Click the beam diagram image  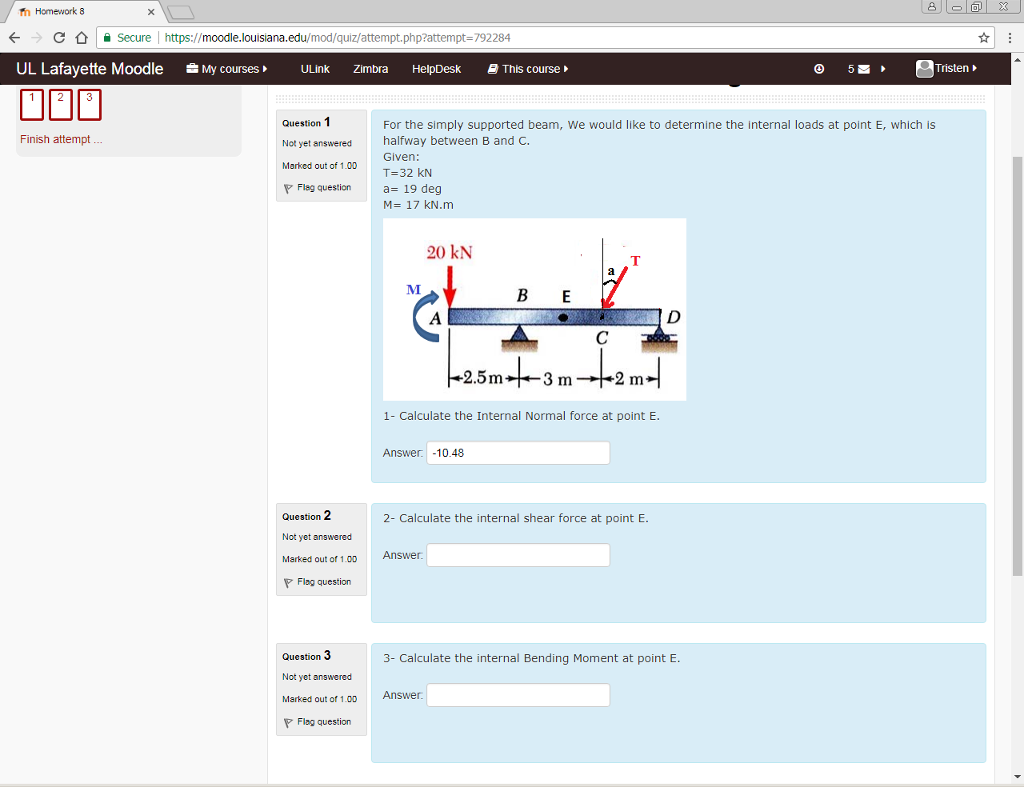534,310
